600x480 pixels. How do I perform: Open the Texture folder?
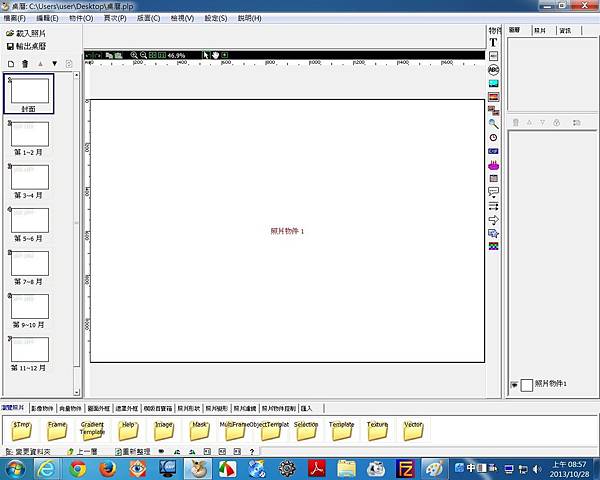tap(377, 431)
